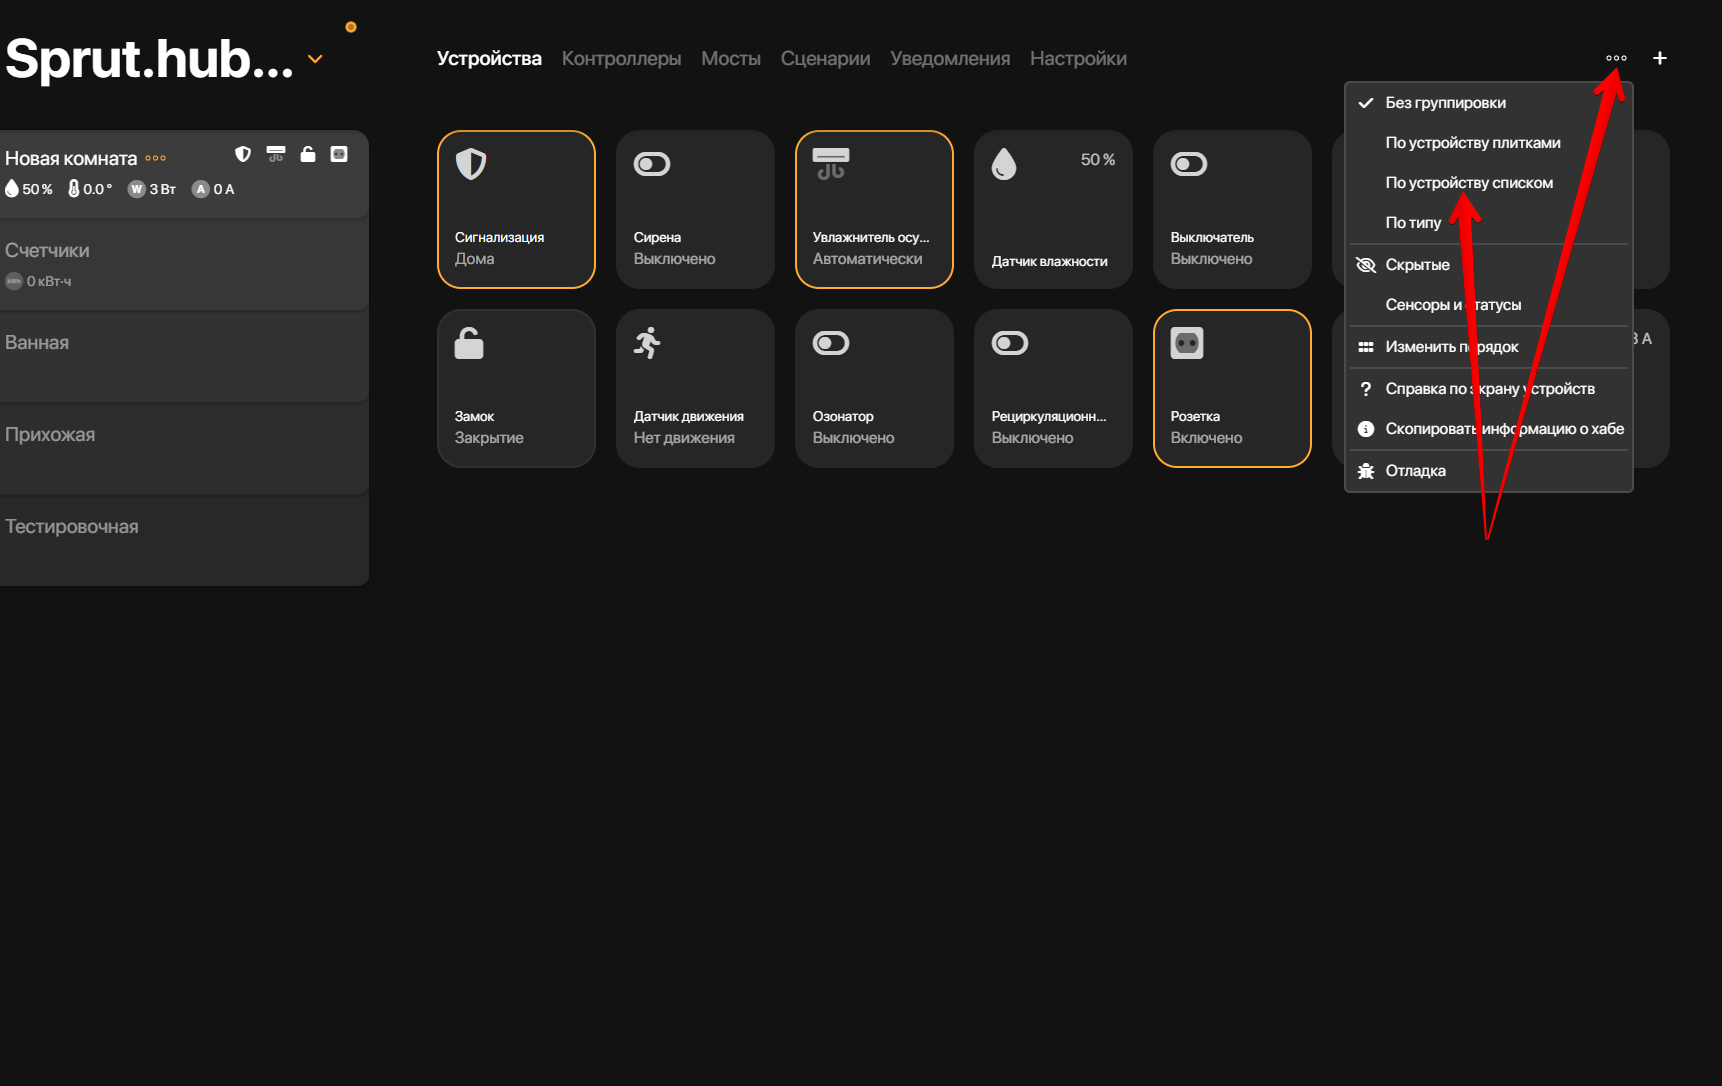1722x1086 pixels.
Task: Toggle Скрытые hidden devices visibility
Action: pos(1416,265)
